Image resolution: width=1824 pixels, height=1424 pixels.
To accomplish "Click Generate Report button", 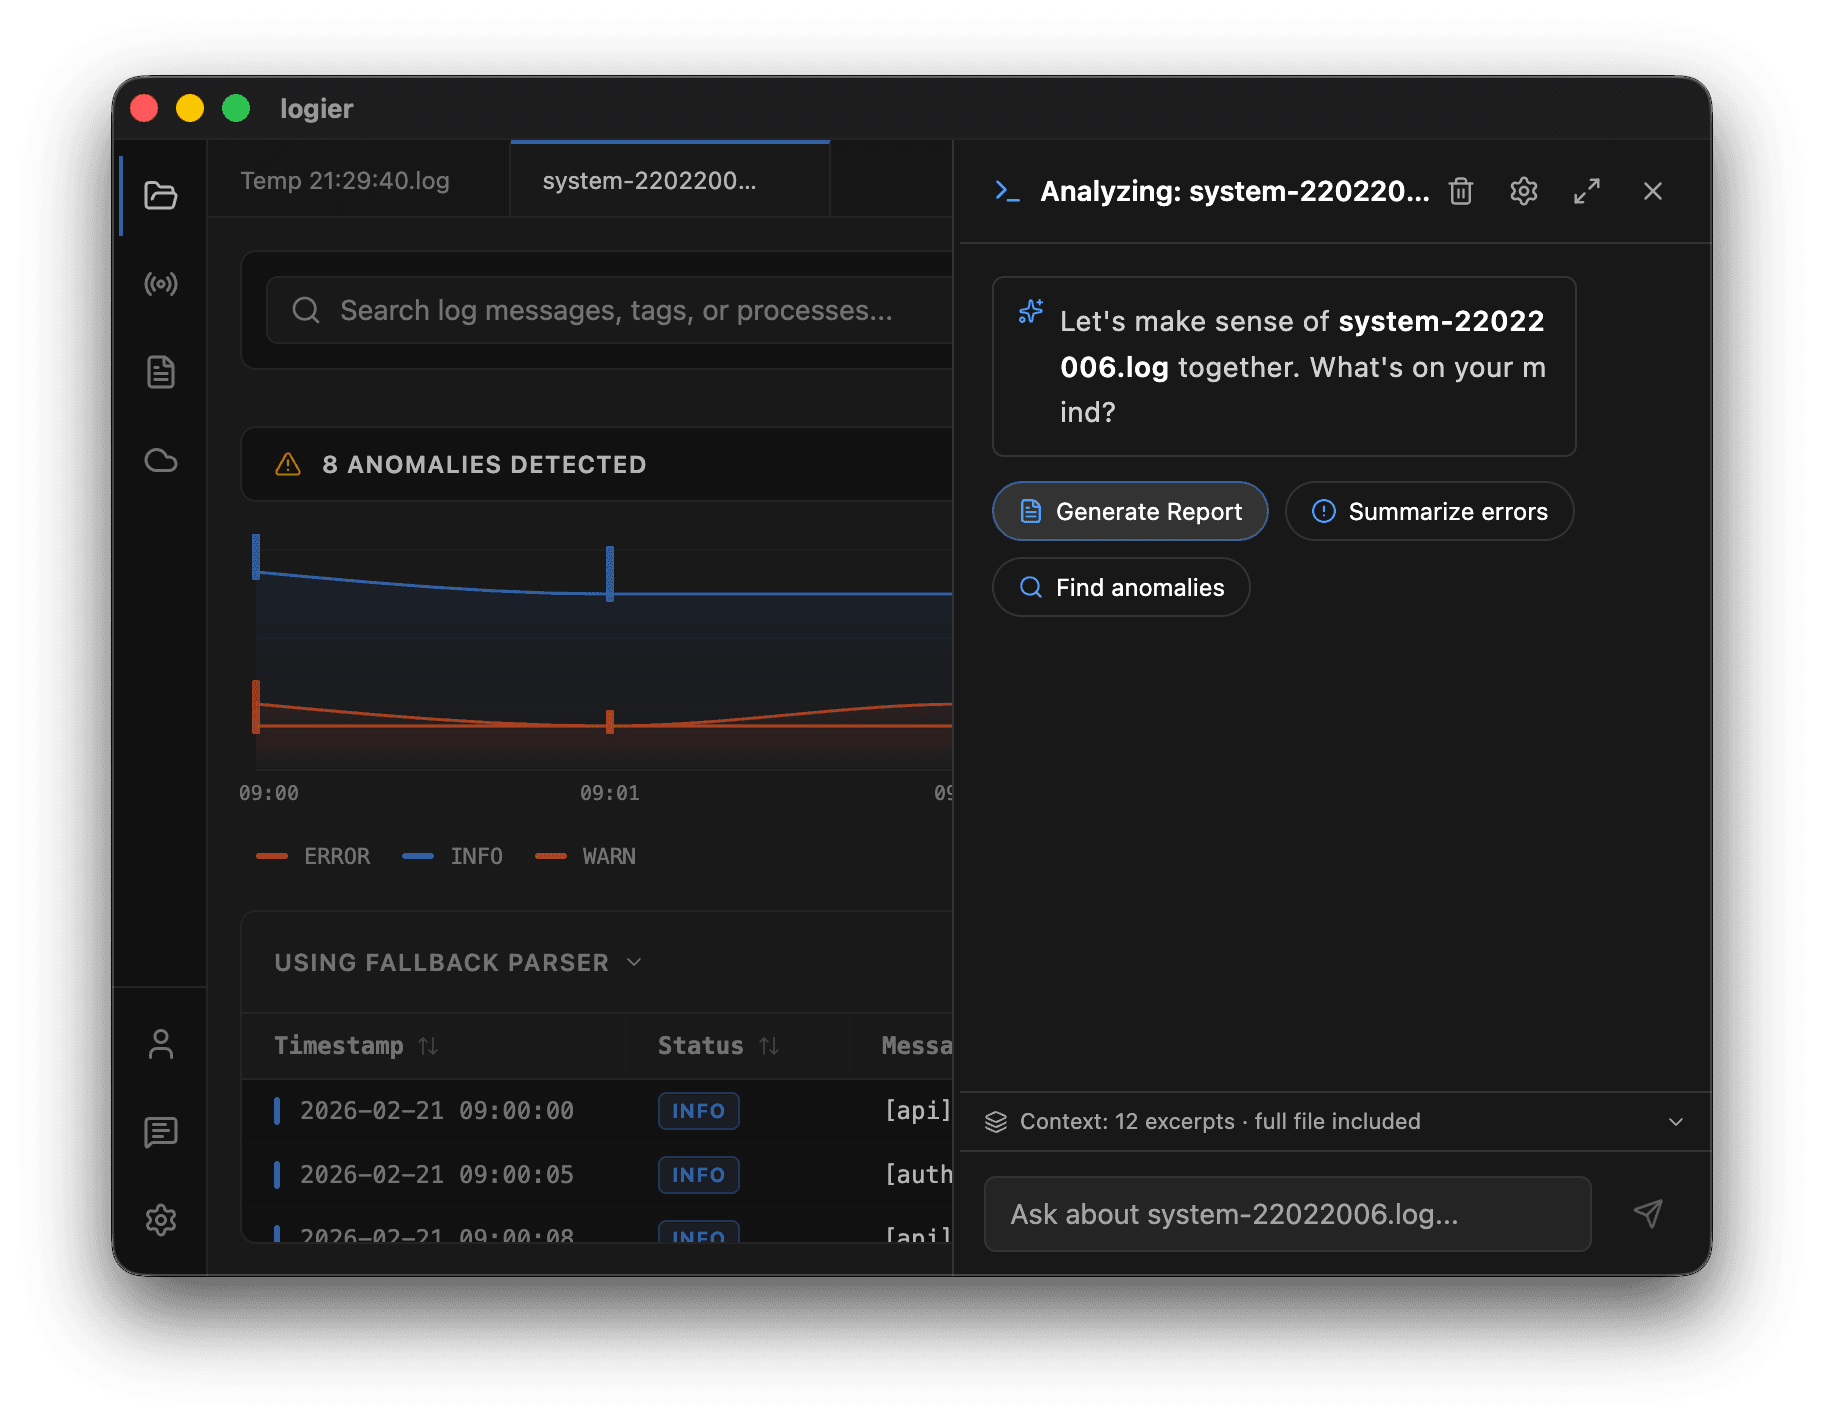I will coord(1130,511).
